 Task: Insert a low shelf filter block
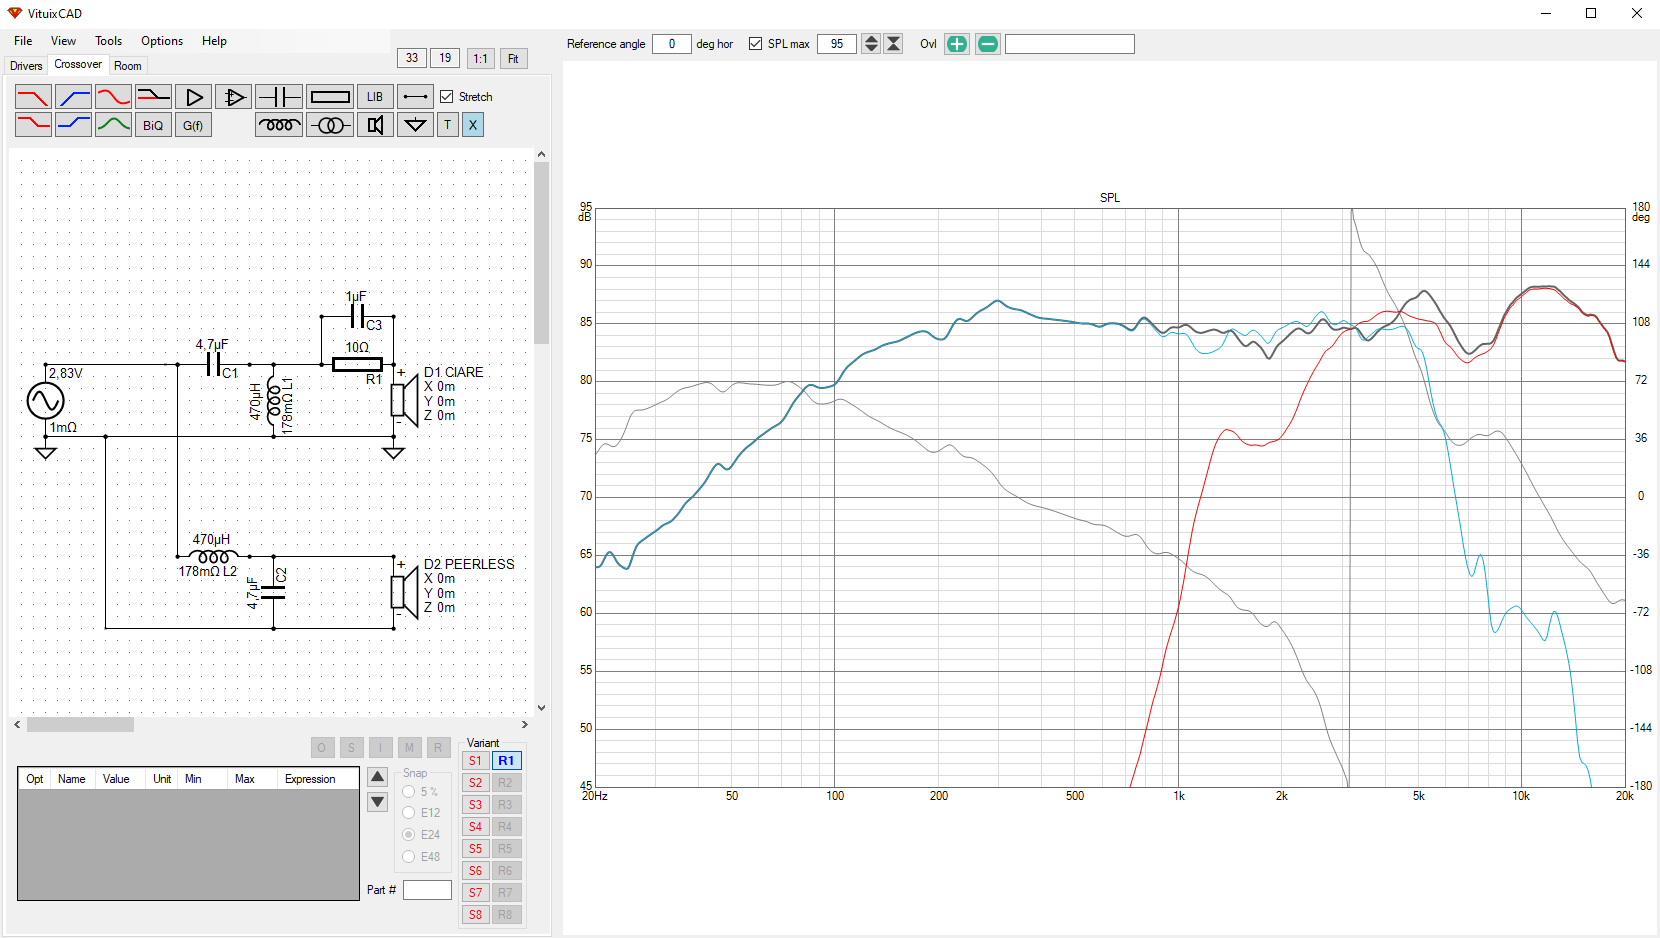[33, 125]
